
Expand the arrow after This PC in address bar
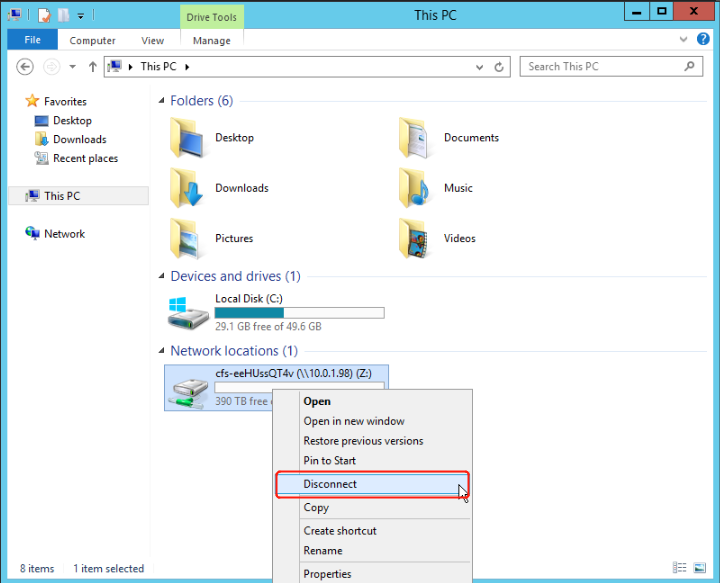pos(187,67)
